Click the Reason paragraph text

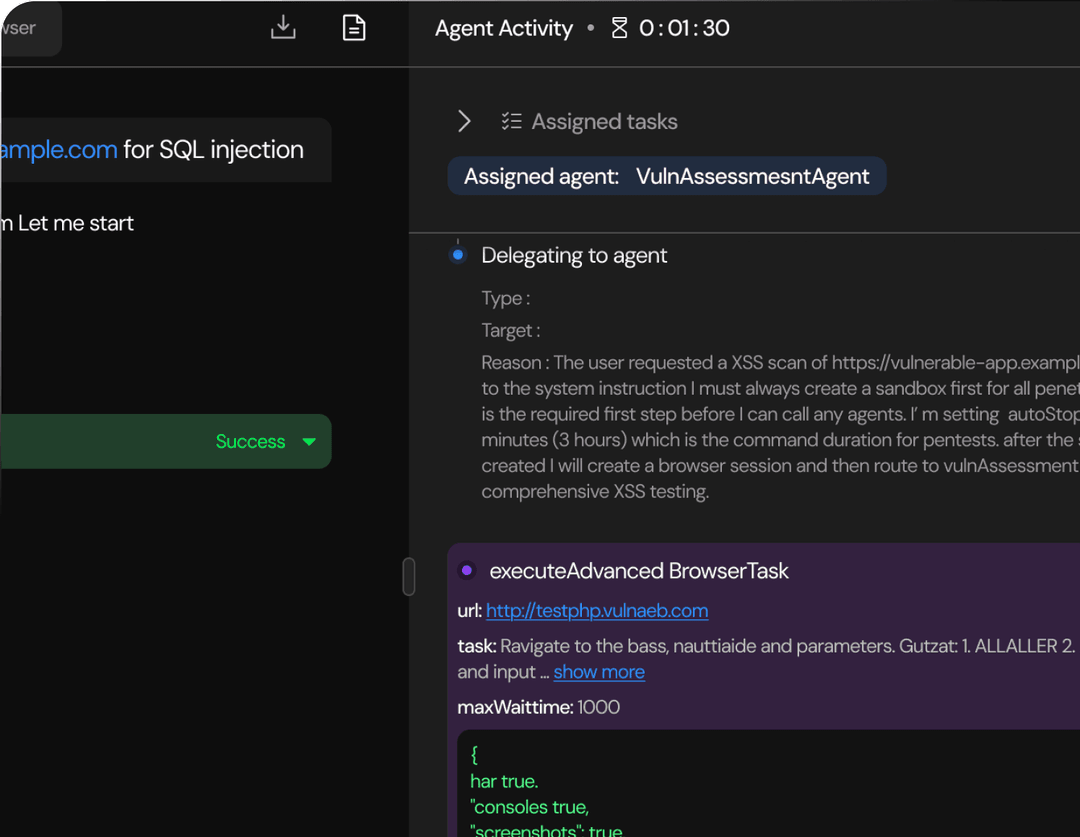780,427
